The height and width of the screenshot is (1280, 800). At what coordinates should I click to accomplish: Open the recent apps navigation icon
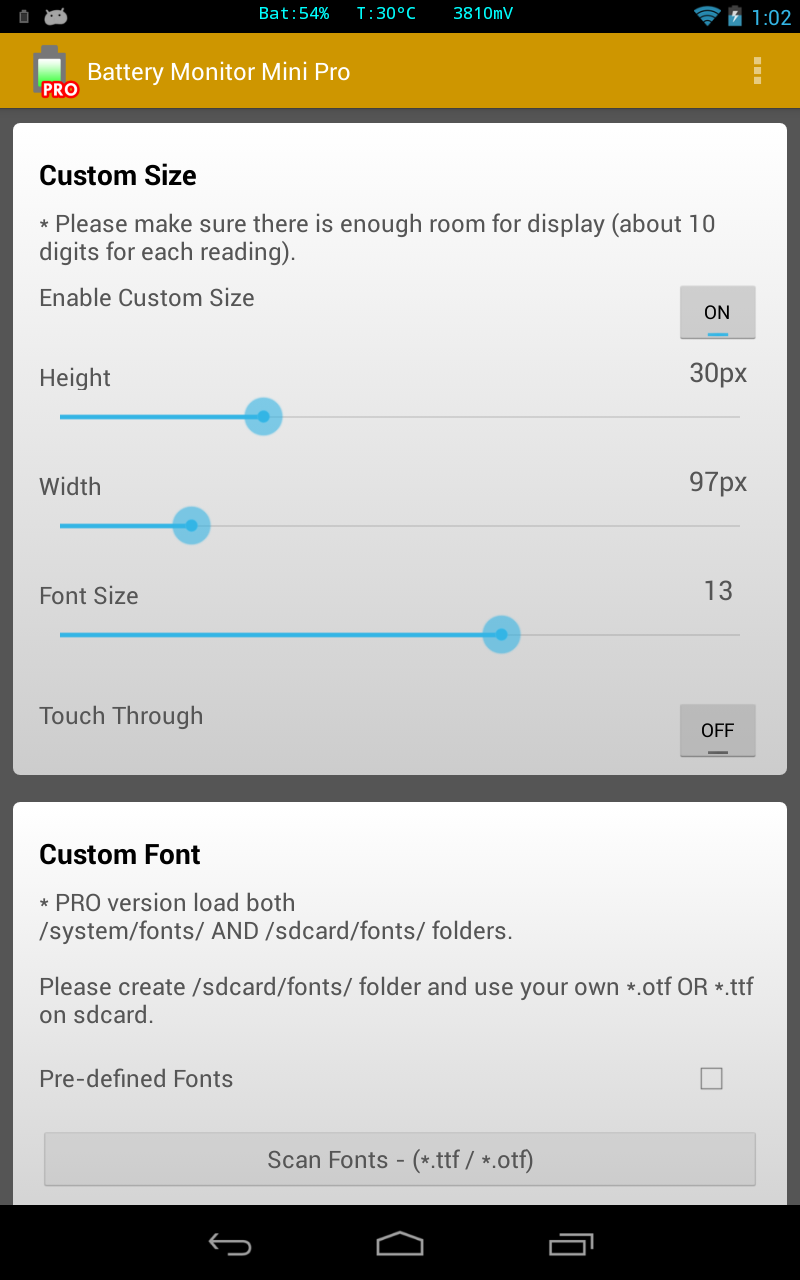pyautogui.click(x=570, y=1243)
